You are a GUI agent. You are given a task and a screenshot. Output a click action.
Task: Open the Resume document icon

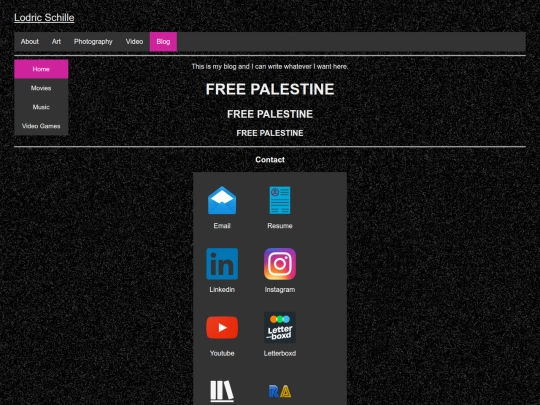[x=280, y=200]
